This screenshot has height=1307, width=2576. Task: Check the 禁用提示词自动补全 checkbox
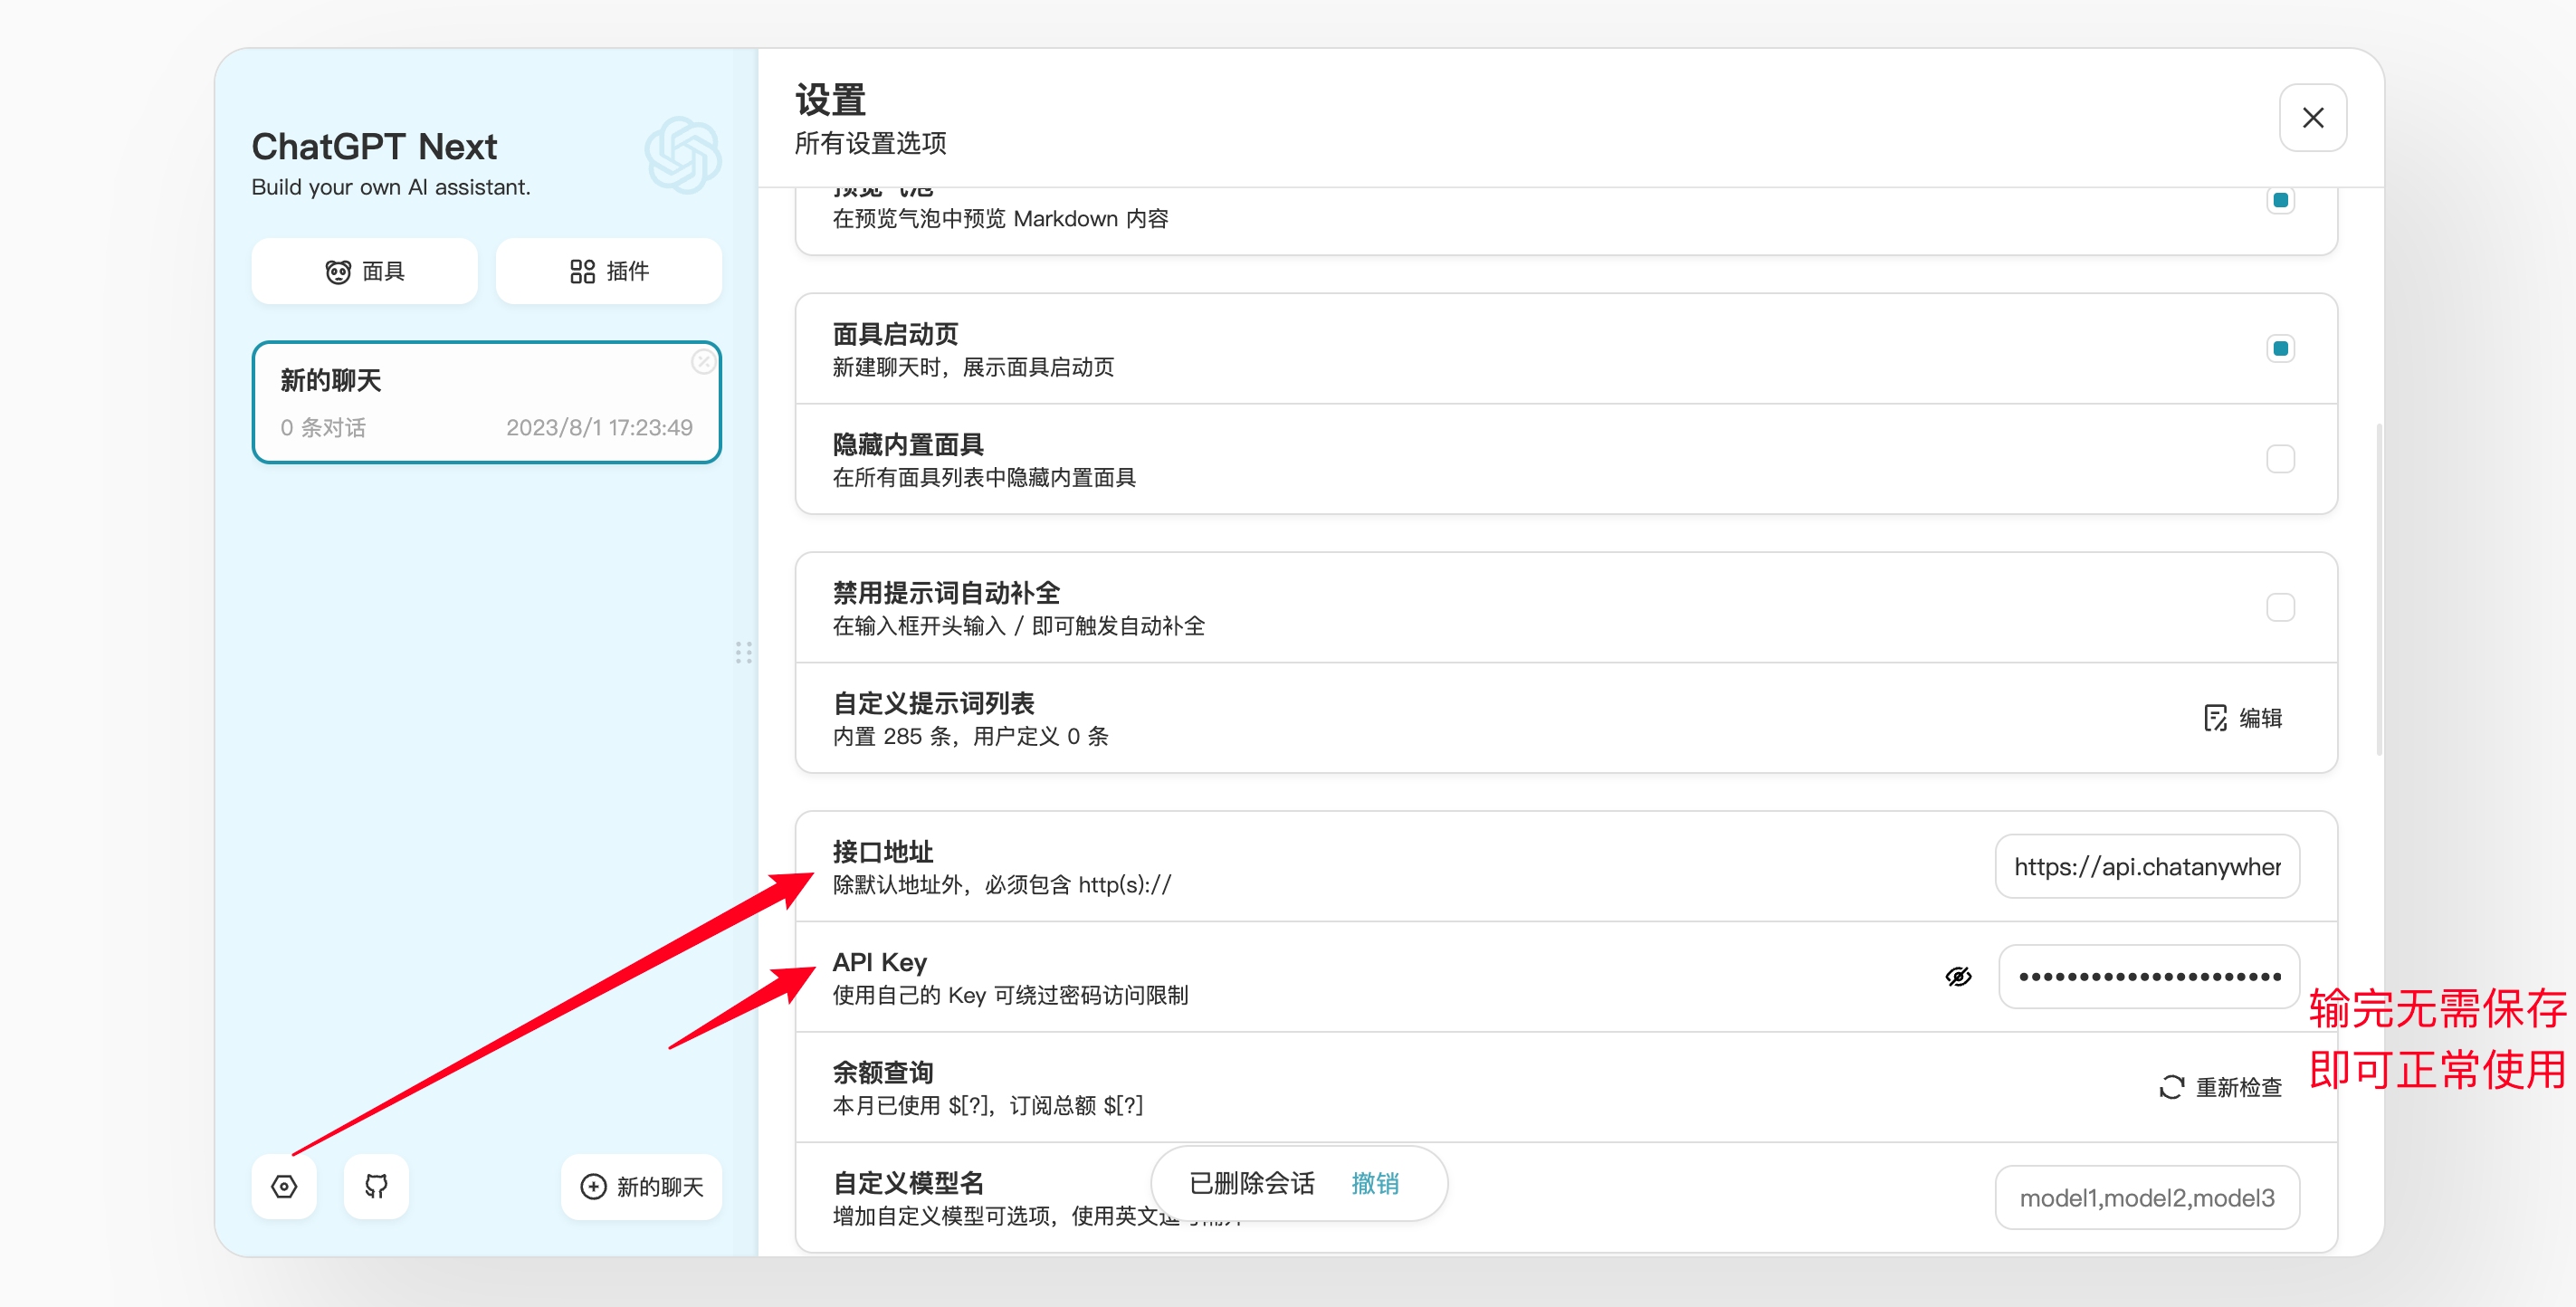tap(2280, 607)
